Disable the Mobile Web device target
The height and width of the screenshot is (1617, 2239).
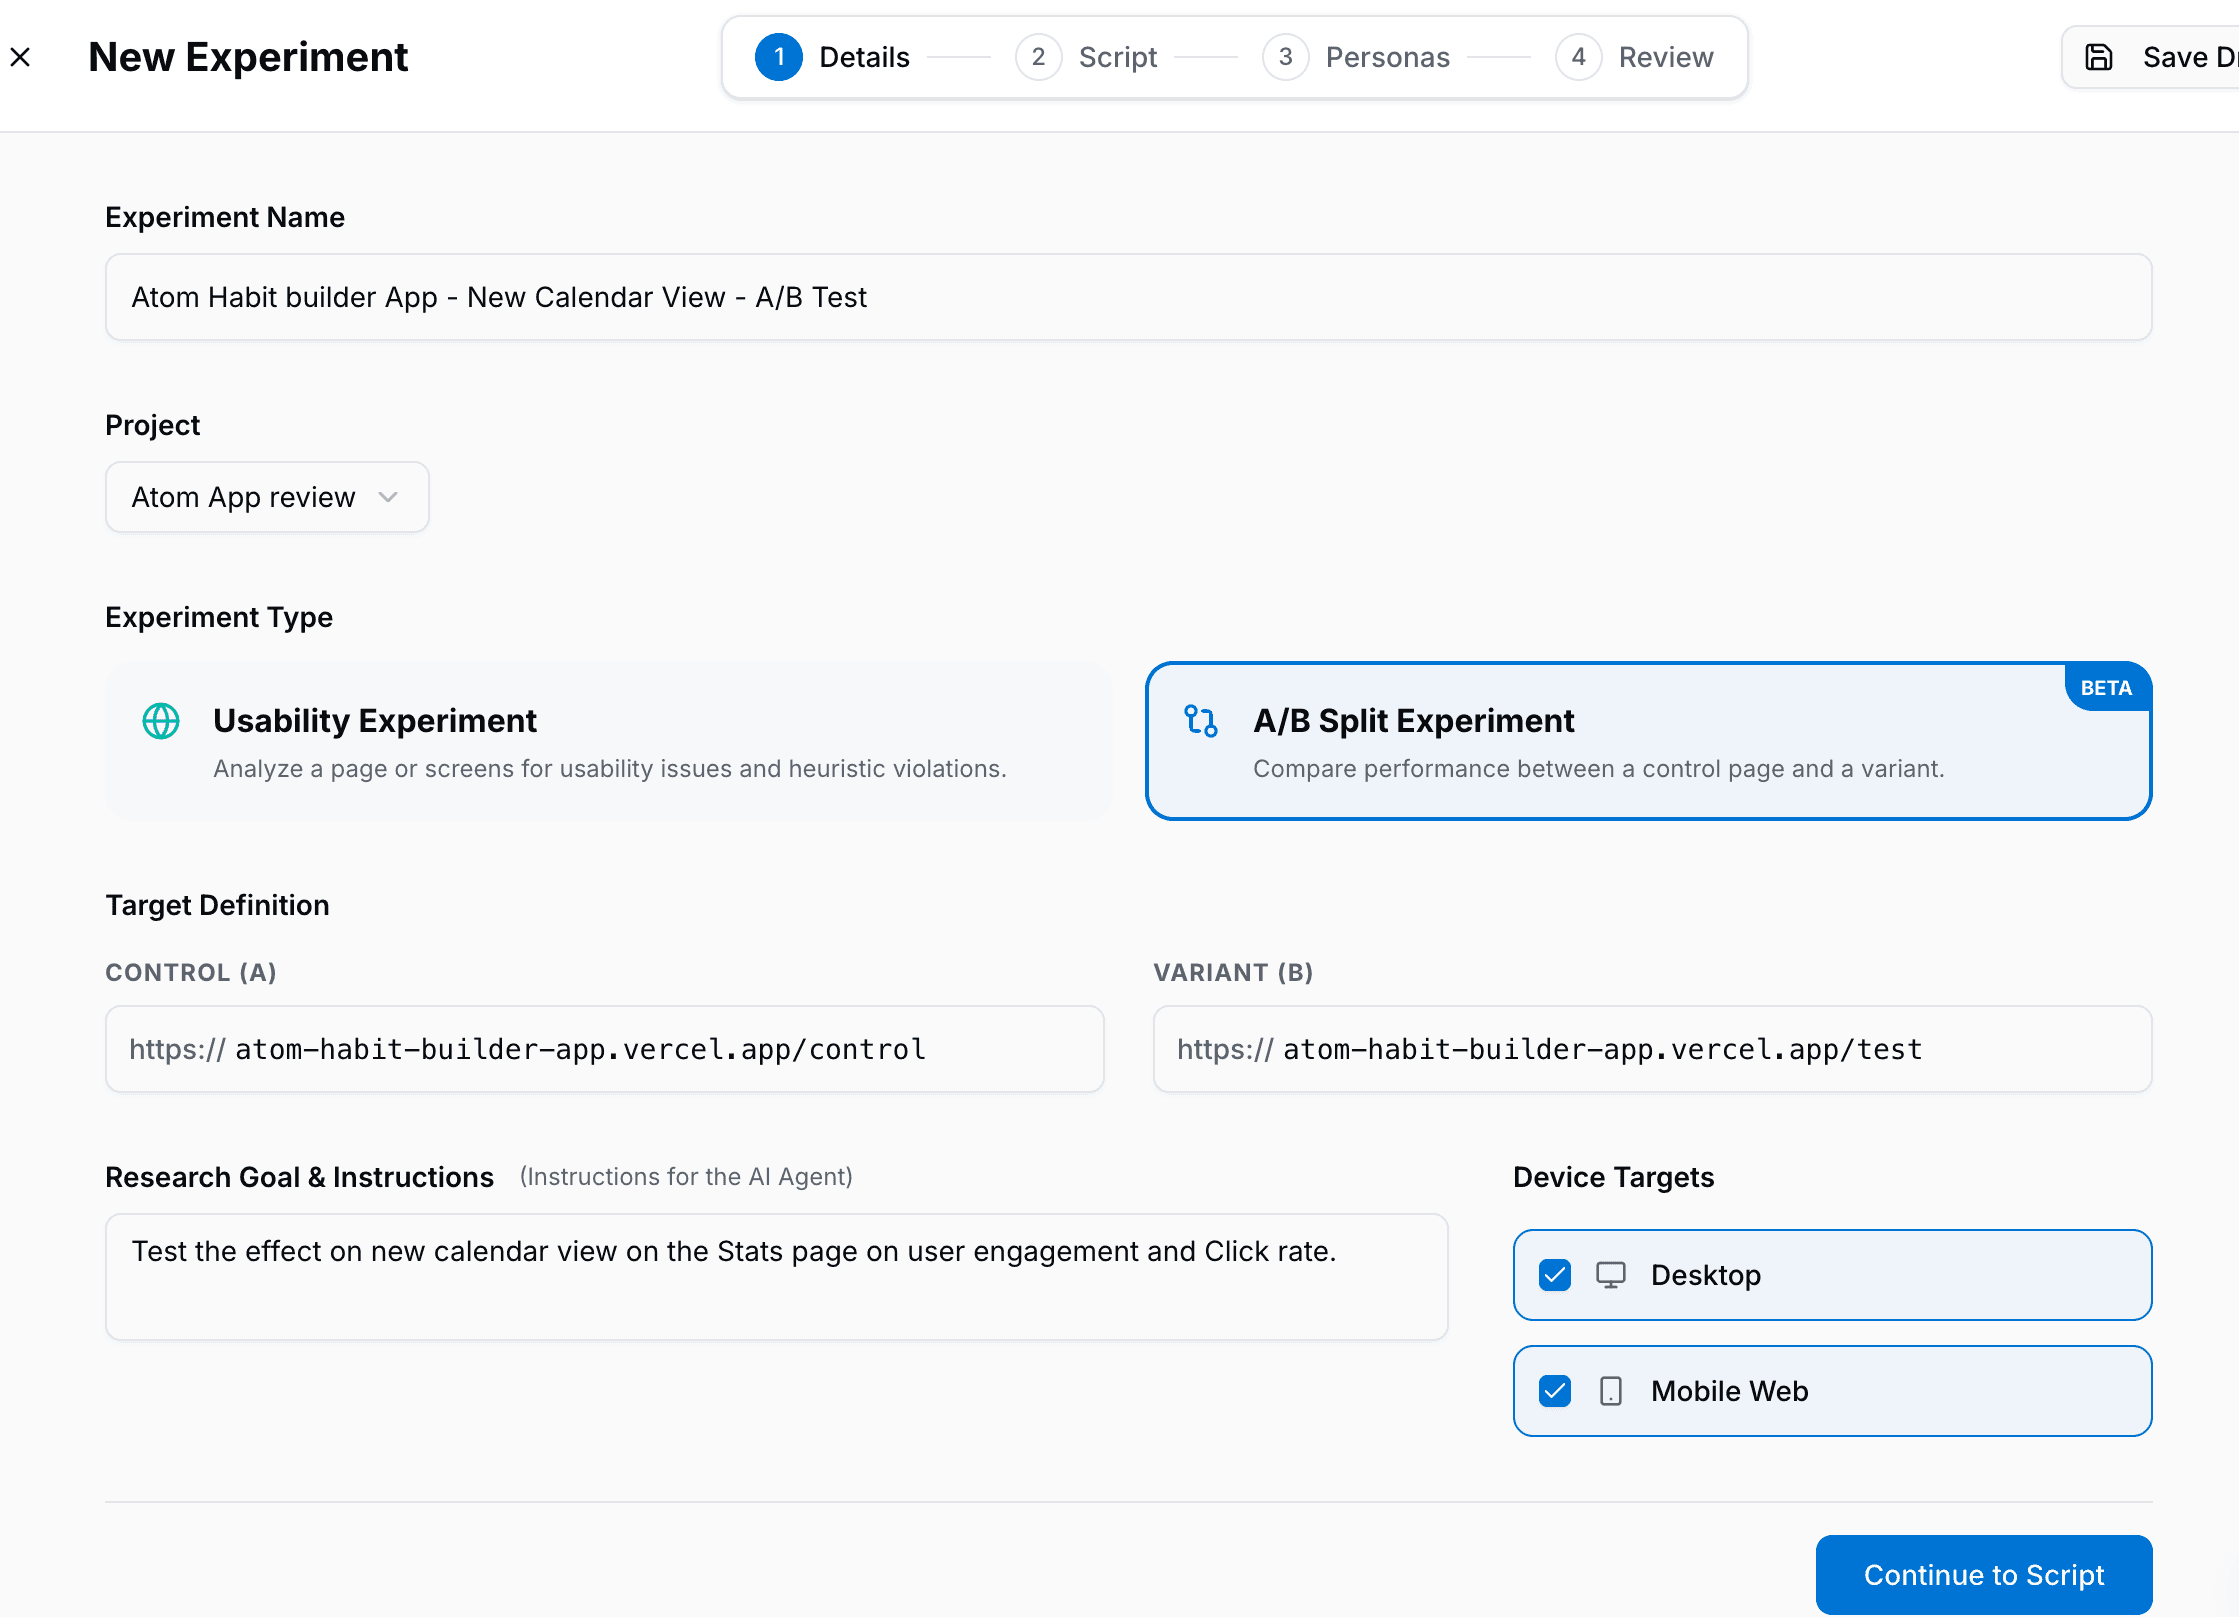coord(1554,1391)
